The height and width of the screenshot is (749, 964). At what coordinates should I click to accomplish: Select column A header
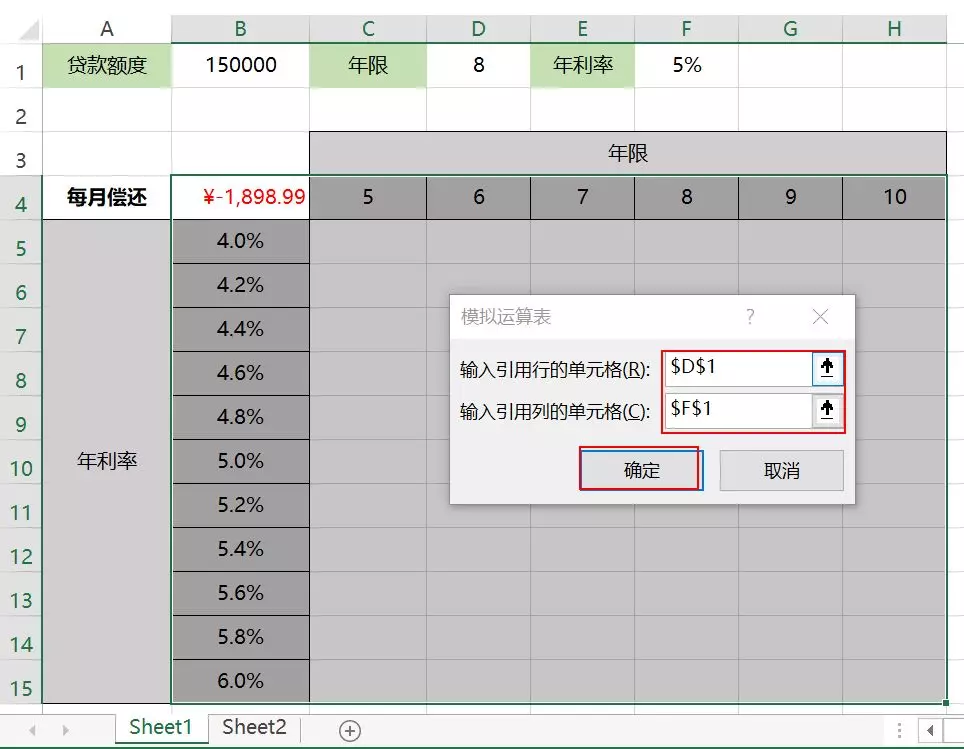(106, 29)
